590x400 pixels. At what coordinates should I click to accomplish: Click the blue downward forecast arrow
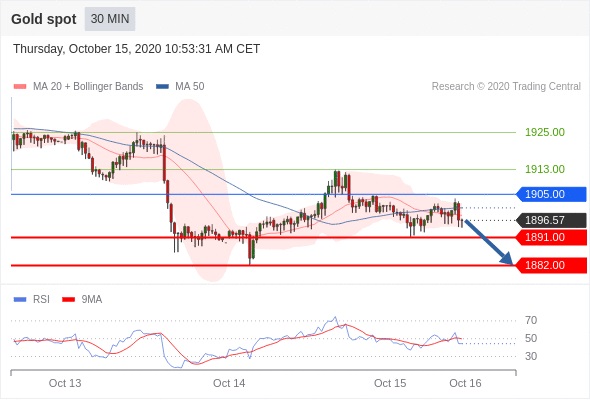489,243
